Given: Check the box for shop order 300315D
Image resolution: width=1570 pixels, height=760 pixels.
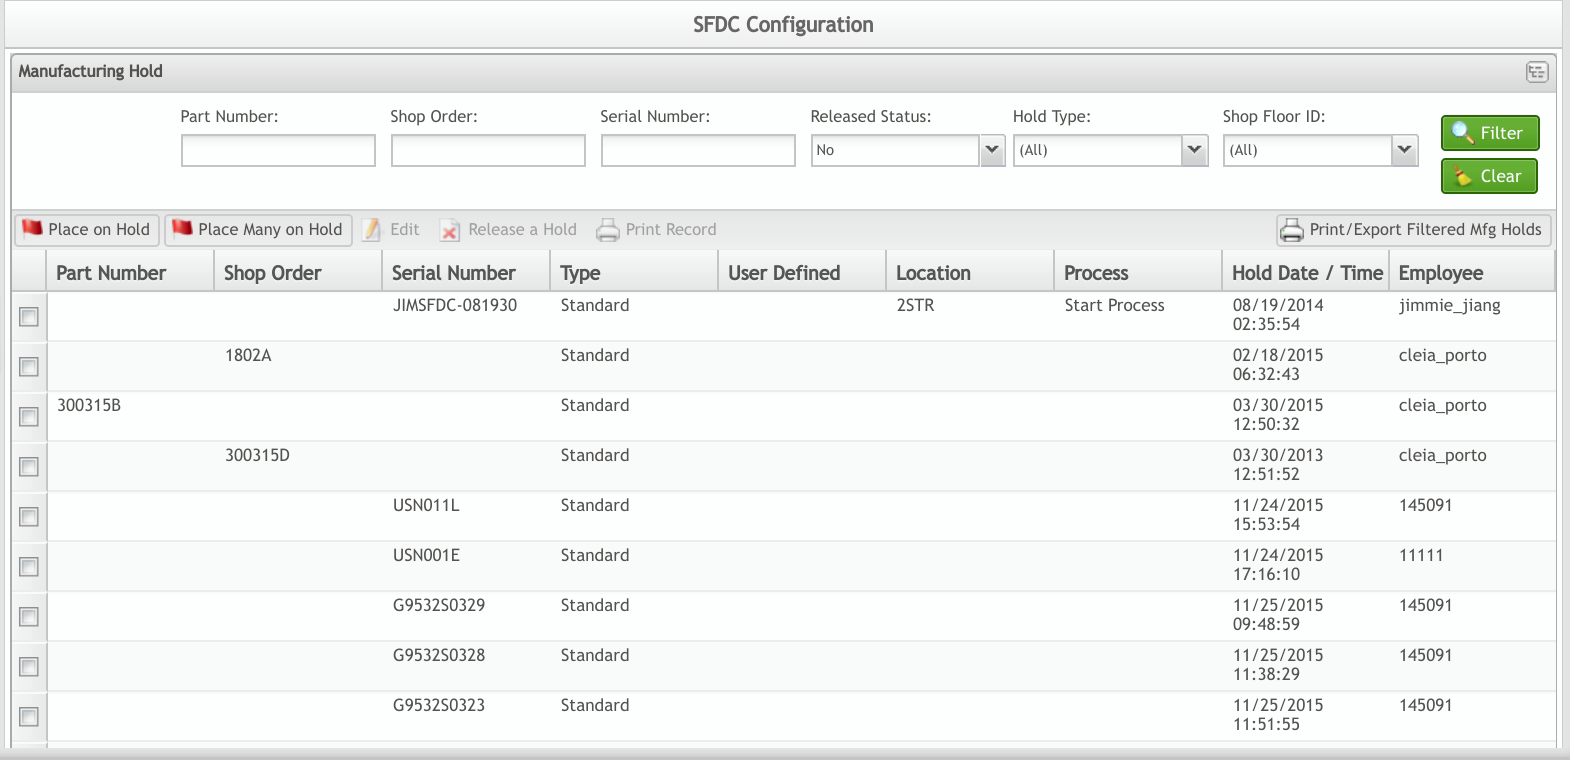Looking at the screenshot, I should click(x=29, y=467).
